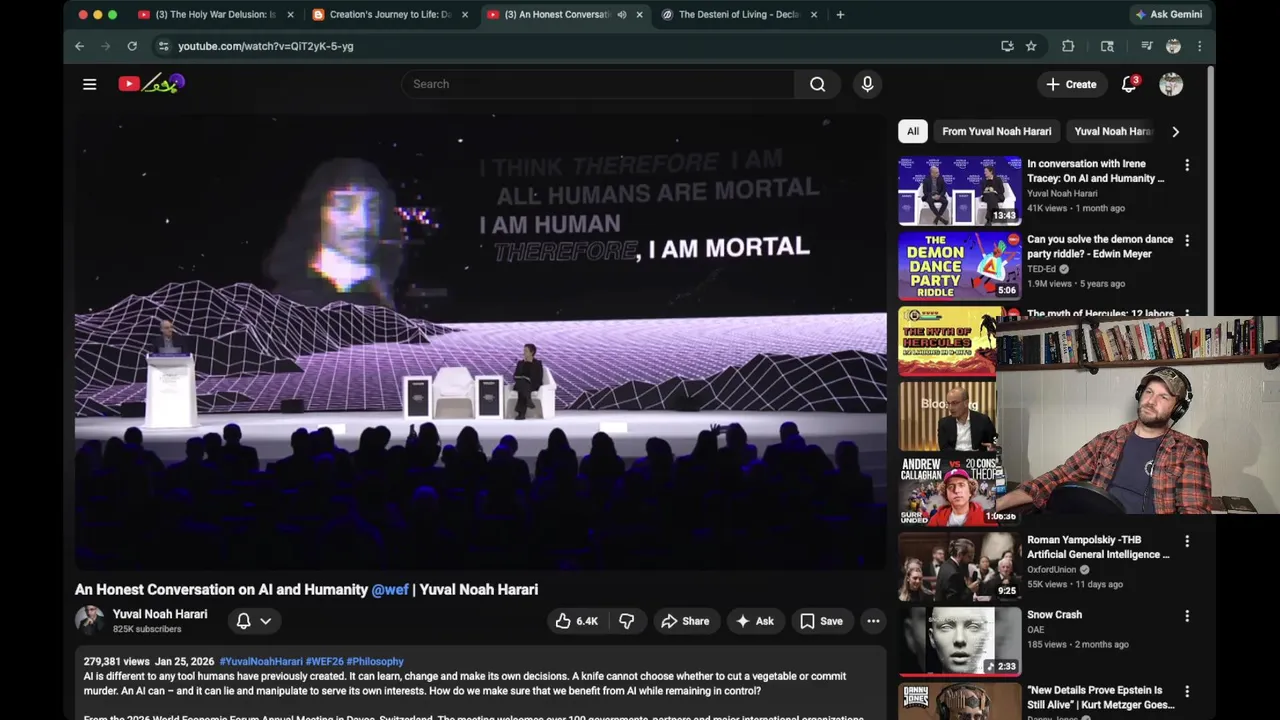This screenshot has width=1280, height=720.
Task: Click the browser forward arrow
Action: (x=105, y=46)
